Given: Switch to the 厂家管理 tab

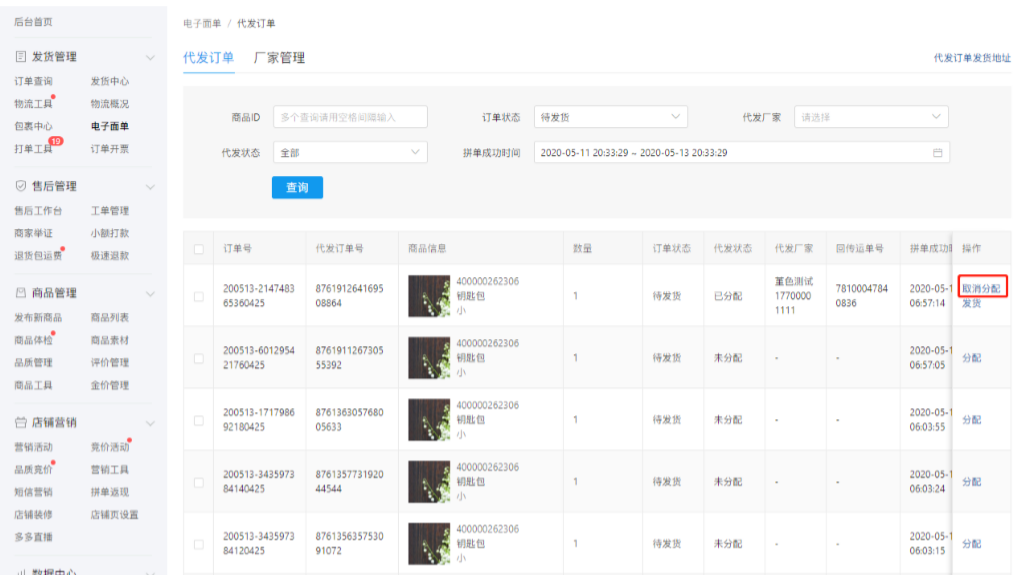Looking at the screenshot, I should (279, 58).
